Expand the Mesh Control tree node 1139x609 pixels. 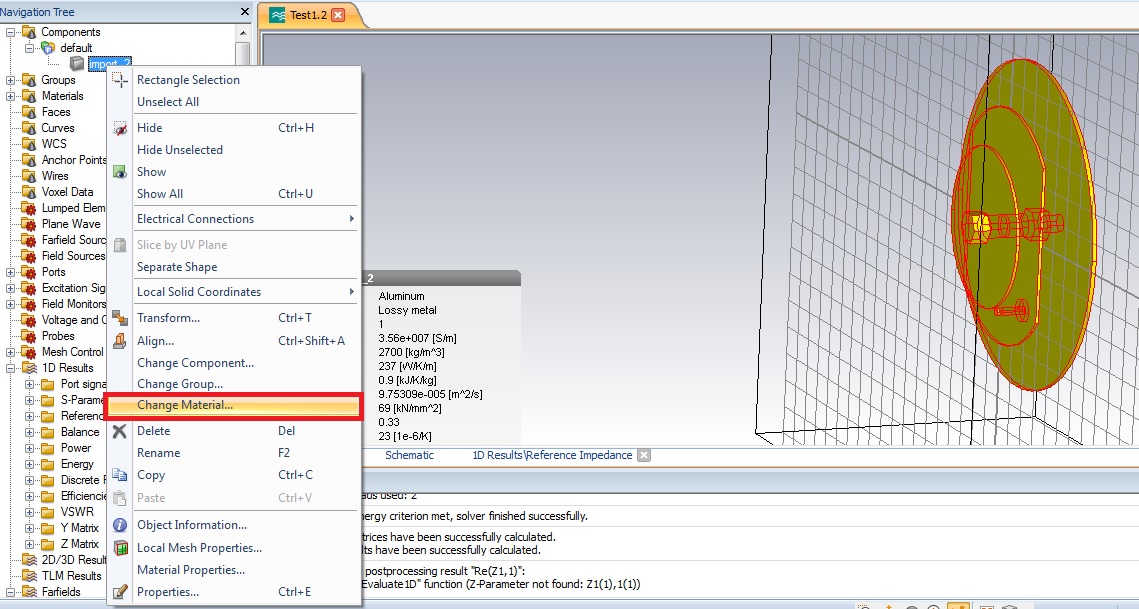tap(10, 352)
